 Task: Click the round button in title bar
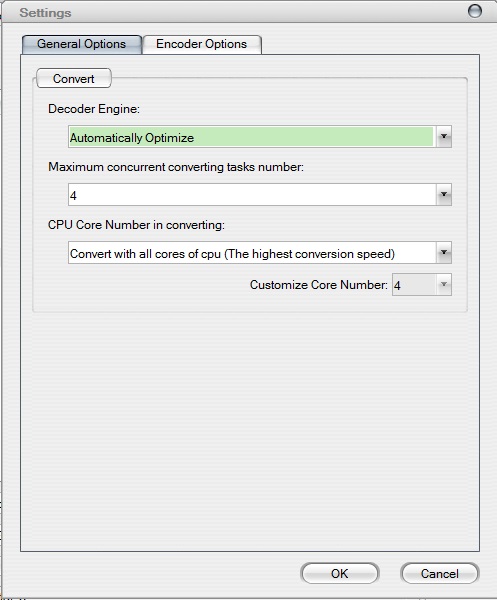coord(475,11)
